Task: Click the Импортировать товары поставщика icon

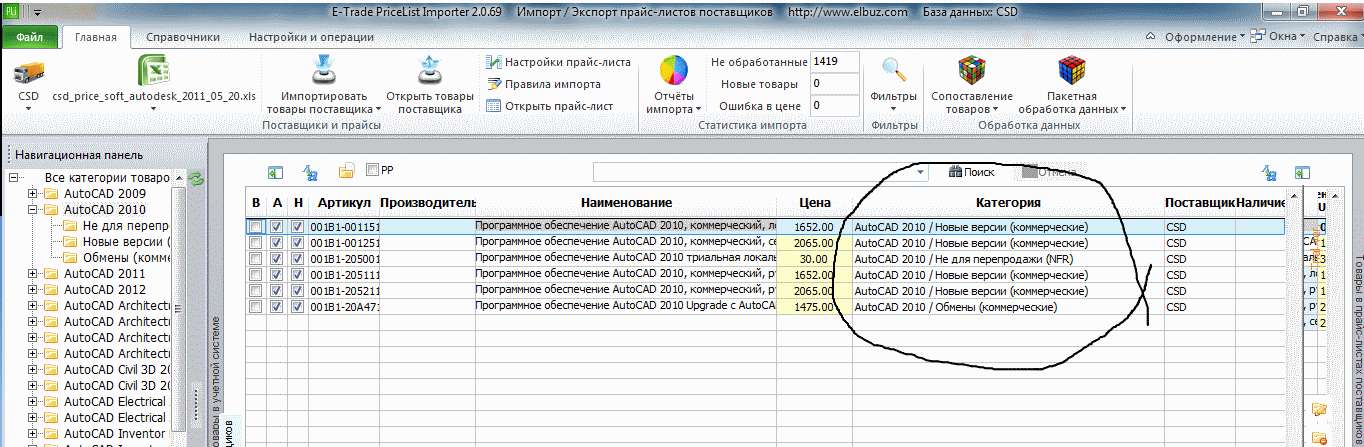Action: pos(324,71)
